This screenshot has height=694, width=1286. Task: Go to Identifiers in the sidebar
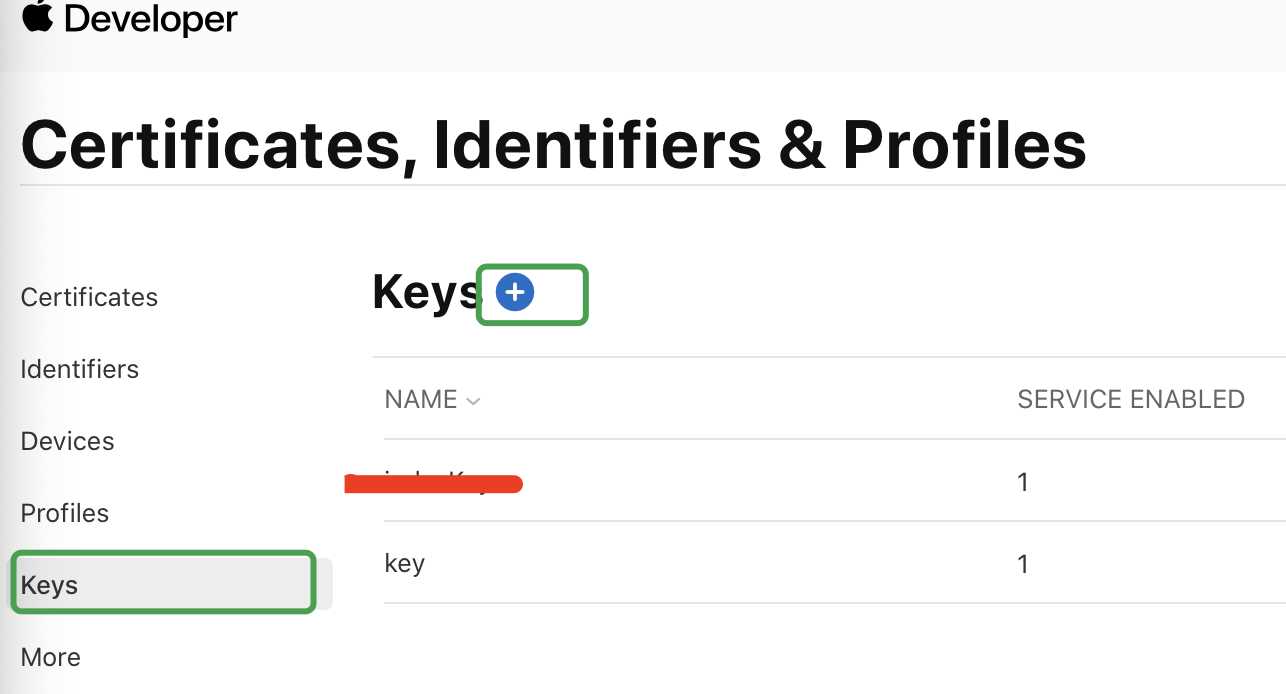click(x=79, y=369)
